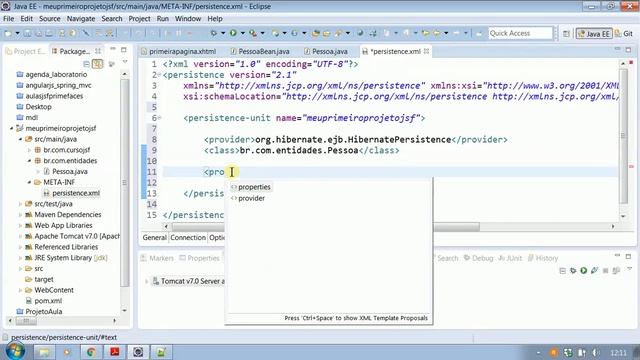Open the Connection tab of persistence editor
640x360 pixels.
188,238
